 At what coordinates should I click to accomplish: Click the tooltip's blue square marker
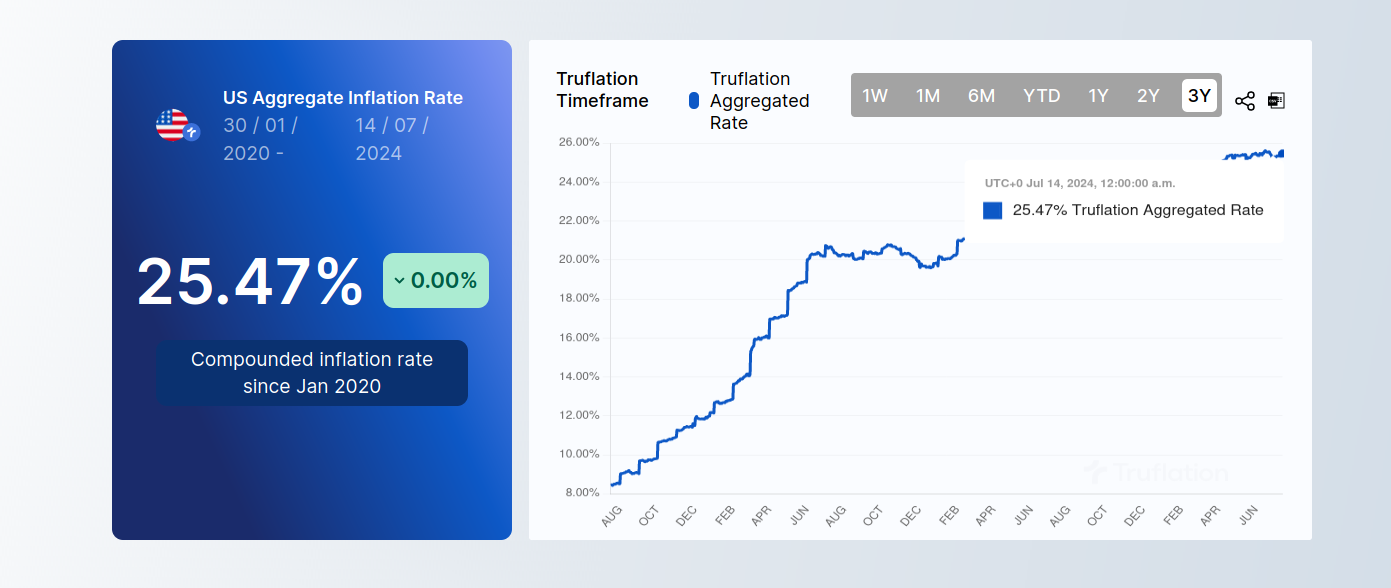pyautogui.click(x=993, y=210)
